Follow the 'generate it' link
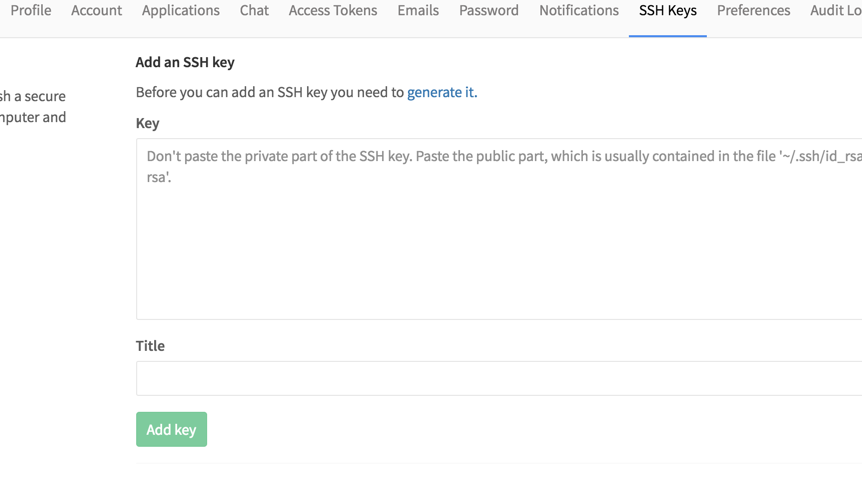The image size is (862, 477). tap(442, 92)
